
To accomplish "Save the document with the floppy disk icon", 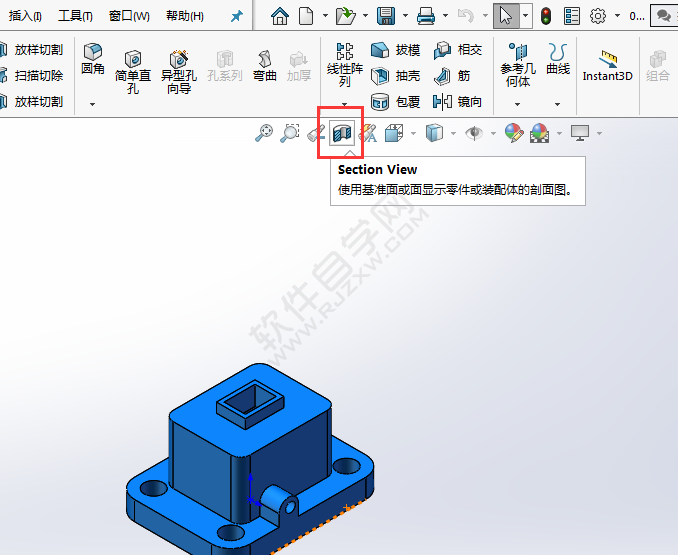I will [386, 16].
